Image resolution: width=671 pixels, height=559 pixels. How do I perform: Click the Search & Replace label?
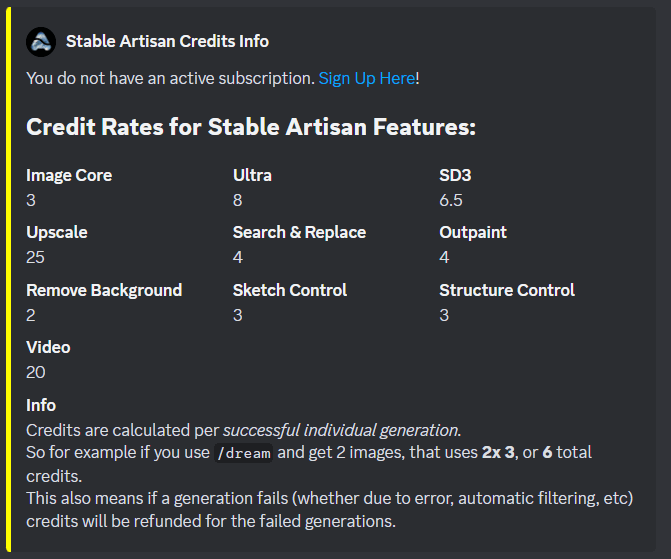pos(299,232)
